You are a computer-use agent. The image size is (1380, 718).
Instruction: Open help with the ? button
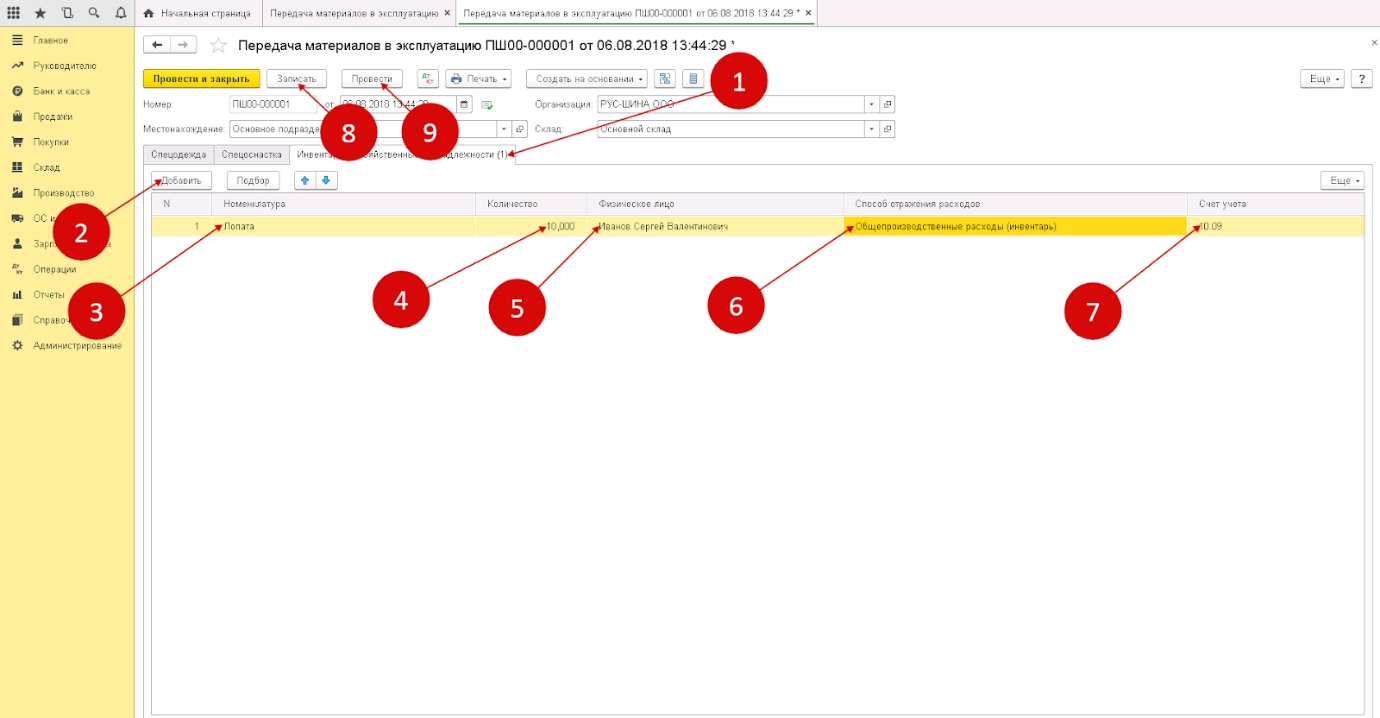1361,79
